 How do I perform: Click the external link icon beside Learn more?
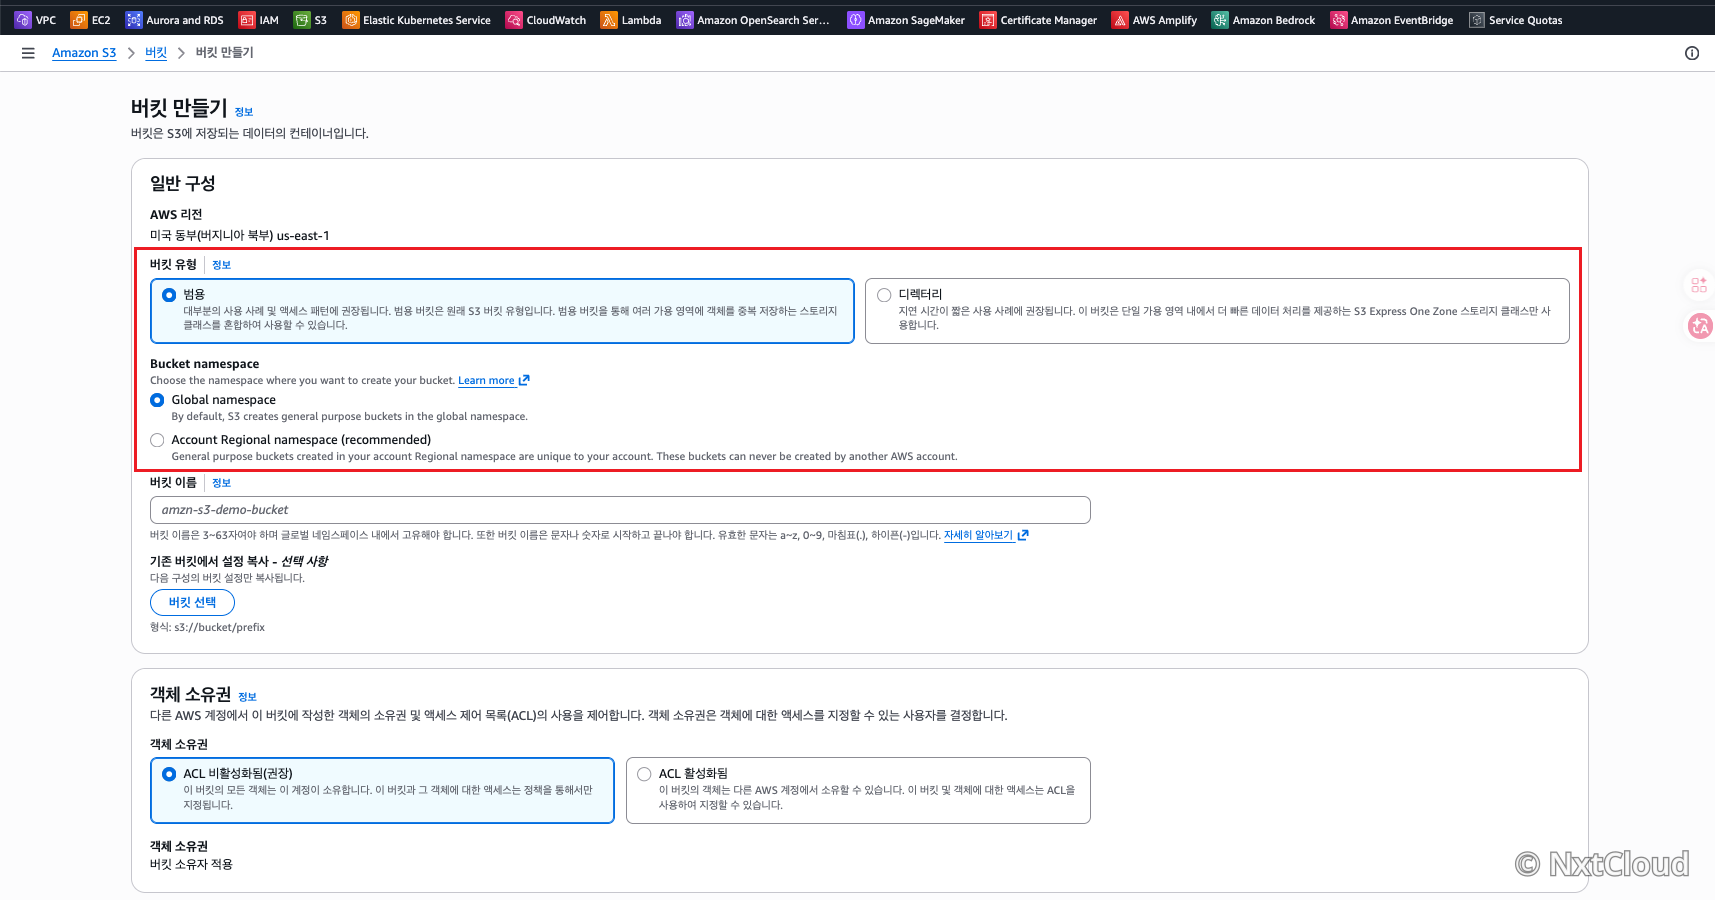524,381
